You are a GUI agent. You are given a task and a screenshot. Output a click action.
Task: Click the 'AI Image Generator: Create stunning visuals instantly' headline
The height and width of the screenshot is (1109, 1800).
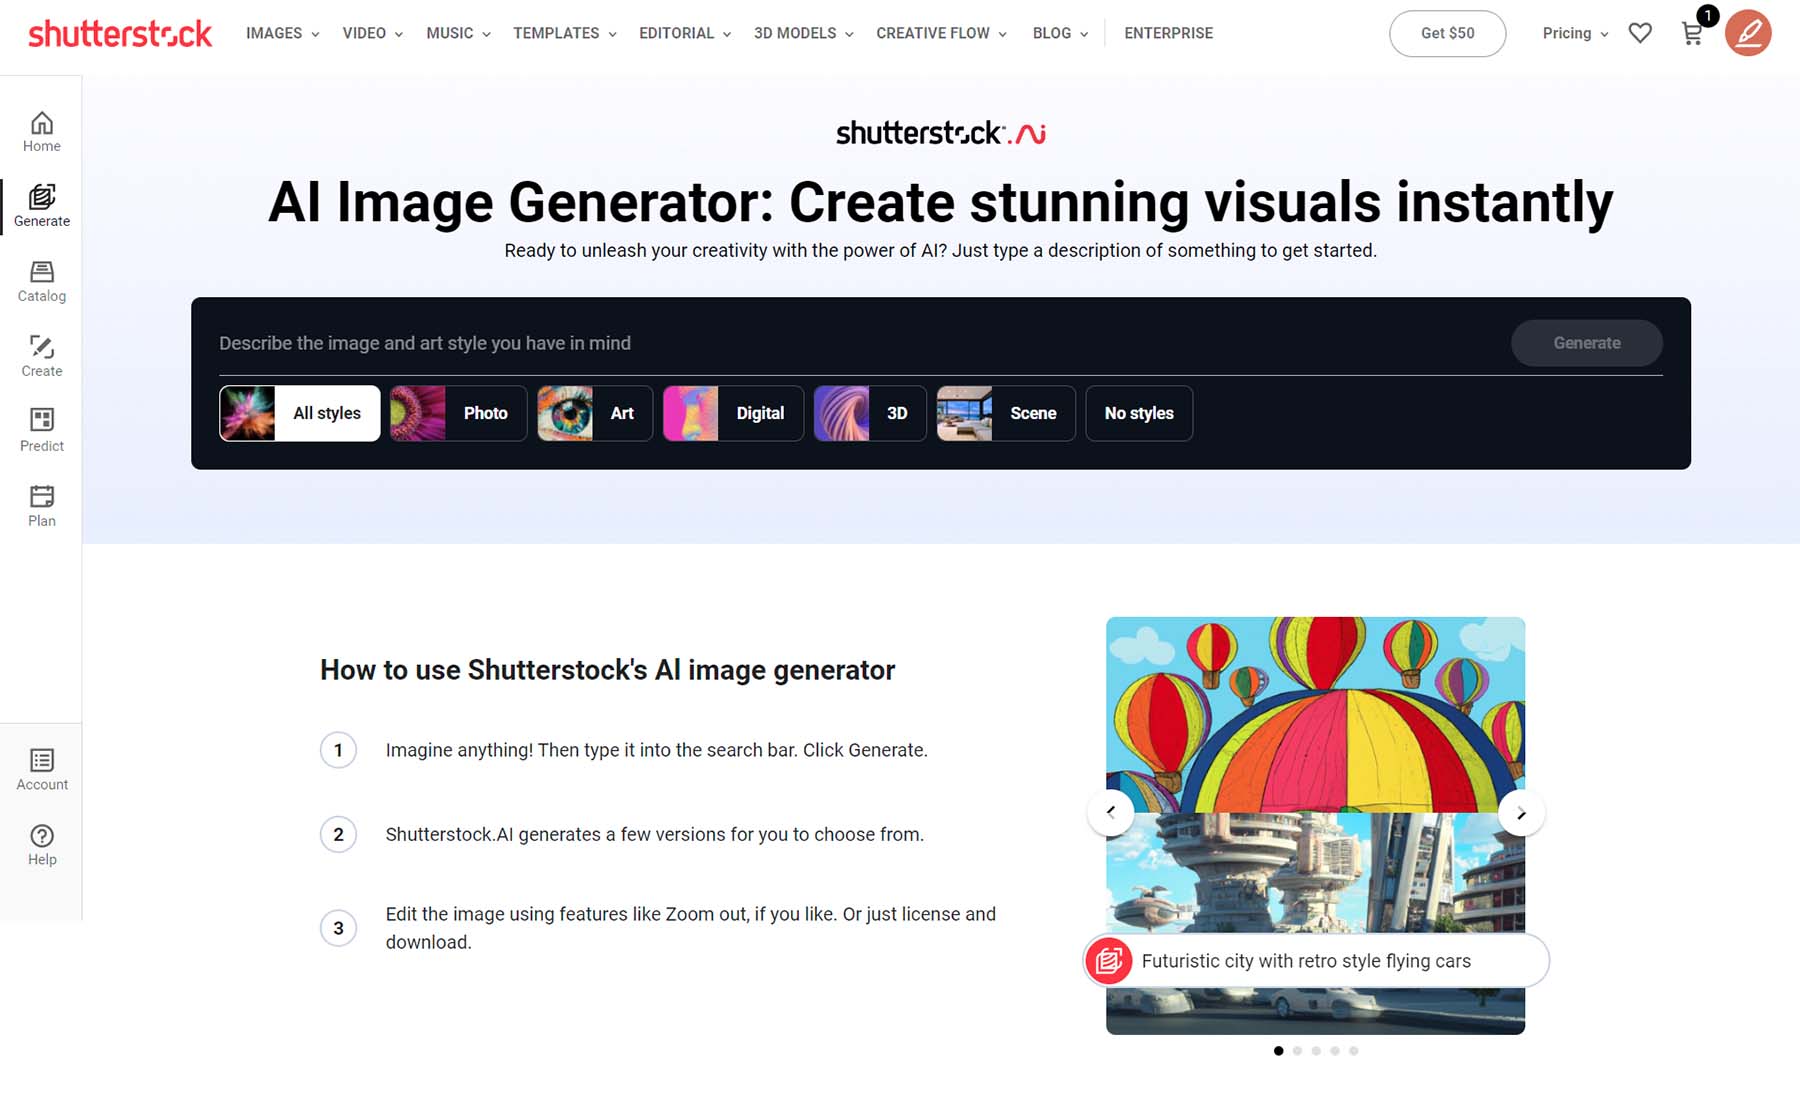(x=941, y=202)
